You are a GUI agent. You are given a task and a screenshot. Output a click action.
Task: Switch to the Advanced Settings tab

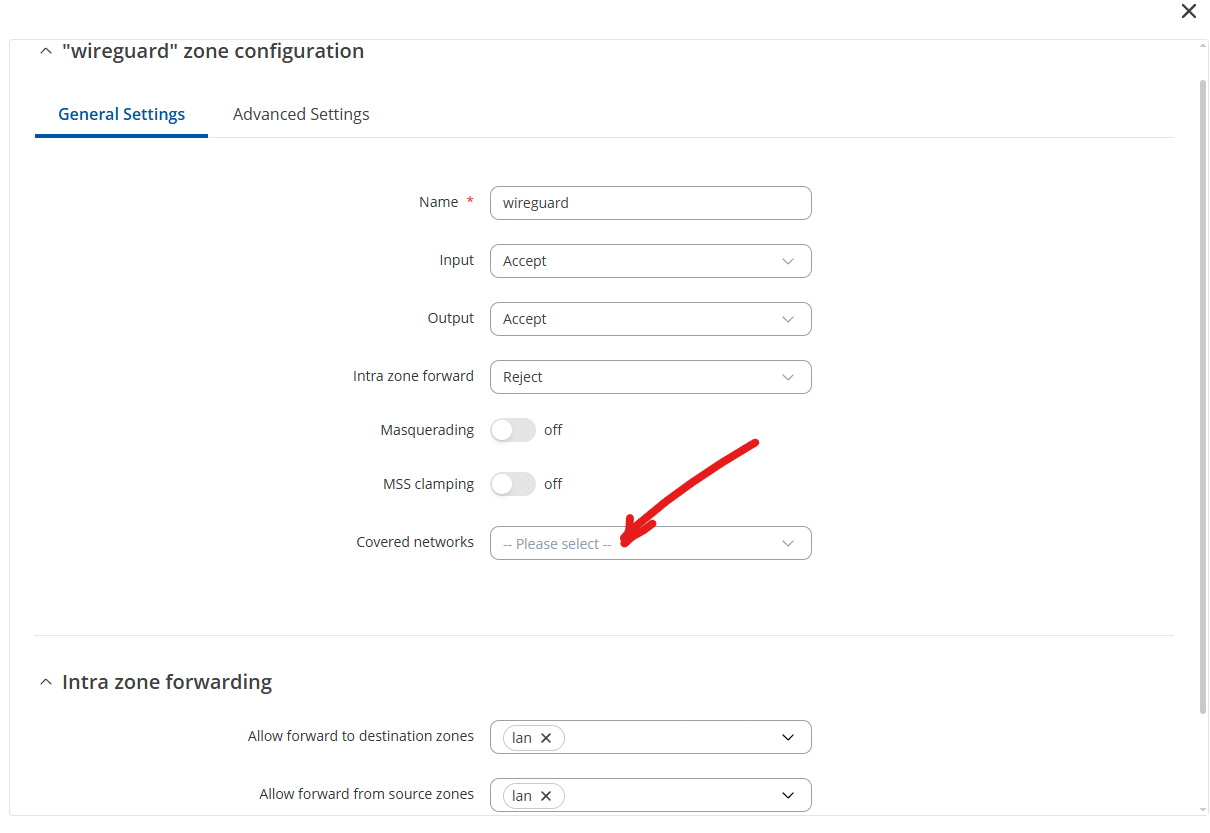click(x=301, y=114)
